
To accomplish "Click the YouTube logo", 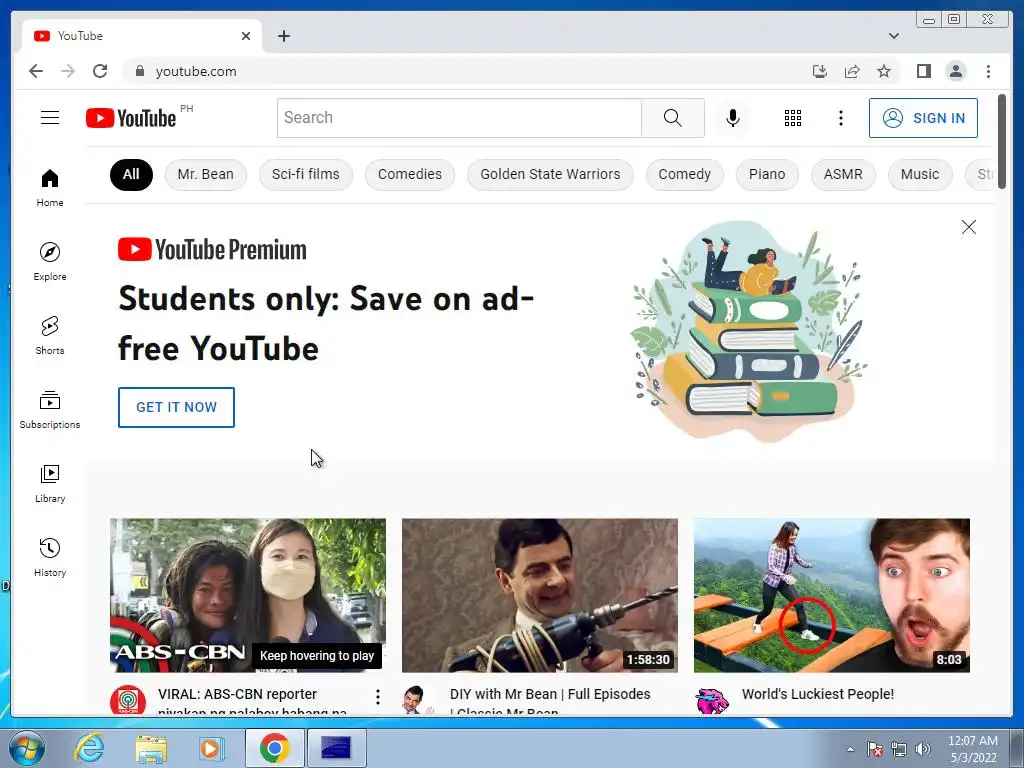I will 131,118.
